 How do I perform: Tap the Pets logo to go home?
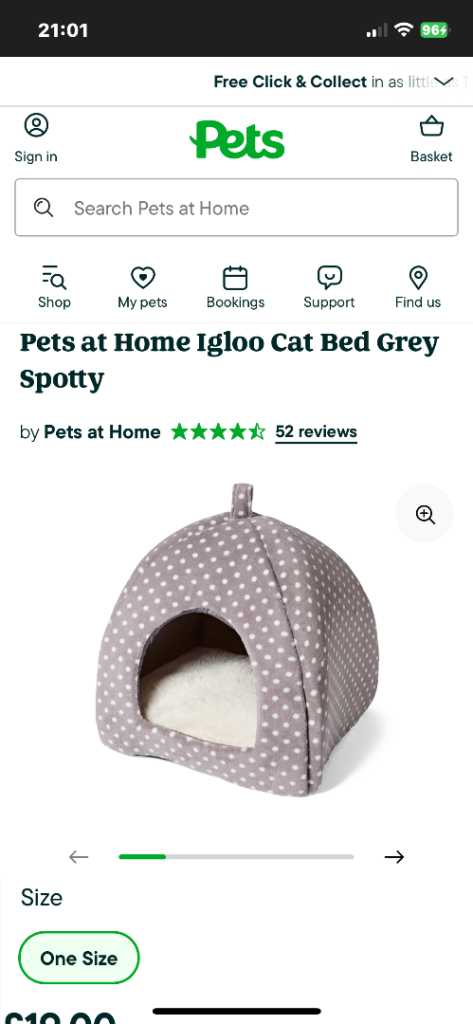(236, 140)
